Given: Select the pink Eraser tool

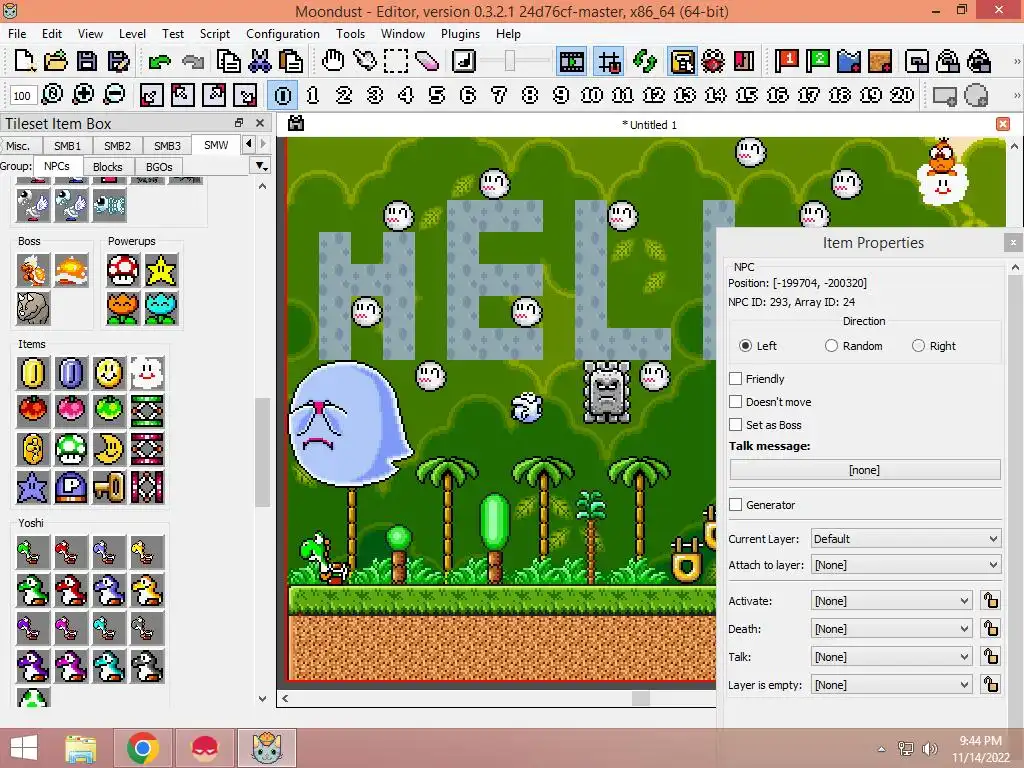Looking at the screenshot, I should (426, 61).
